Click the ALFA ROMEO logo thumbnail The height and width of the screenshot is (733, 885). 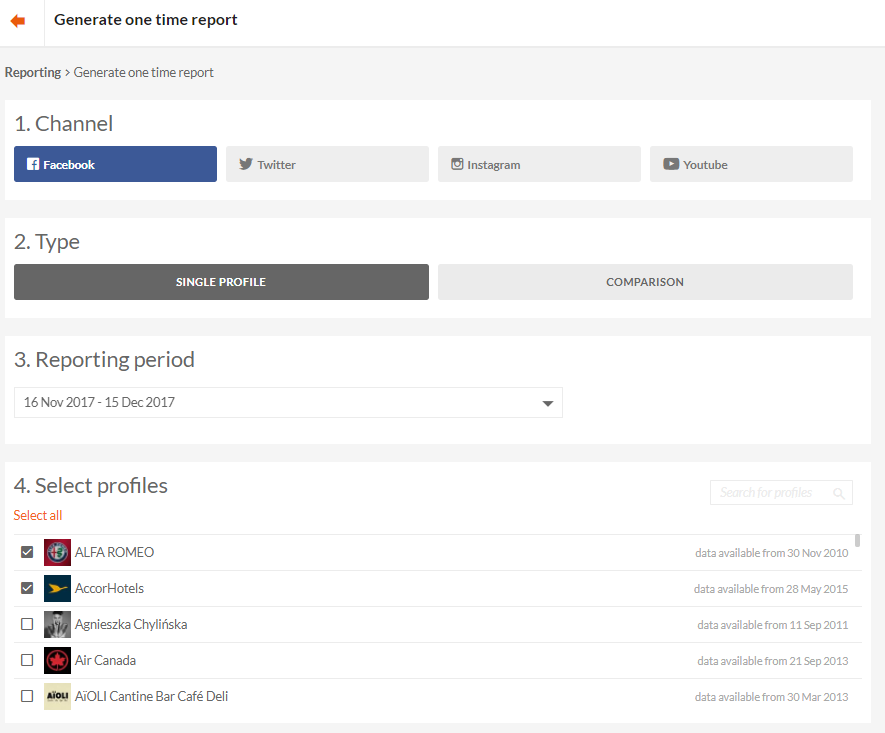click(58, 552)
